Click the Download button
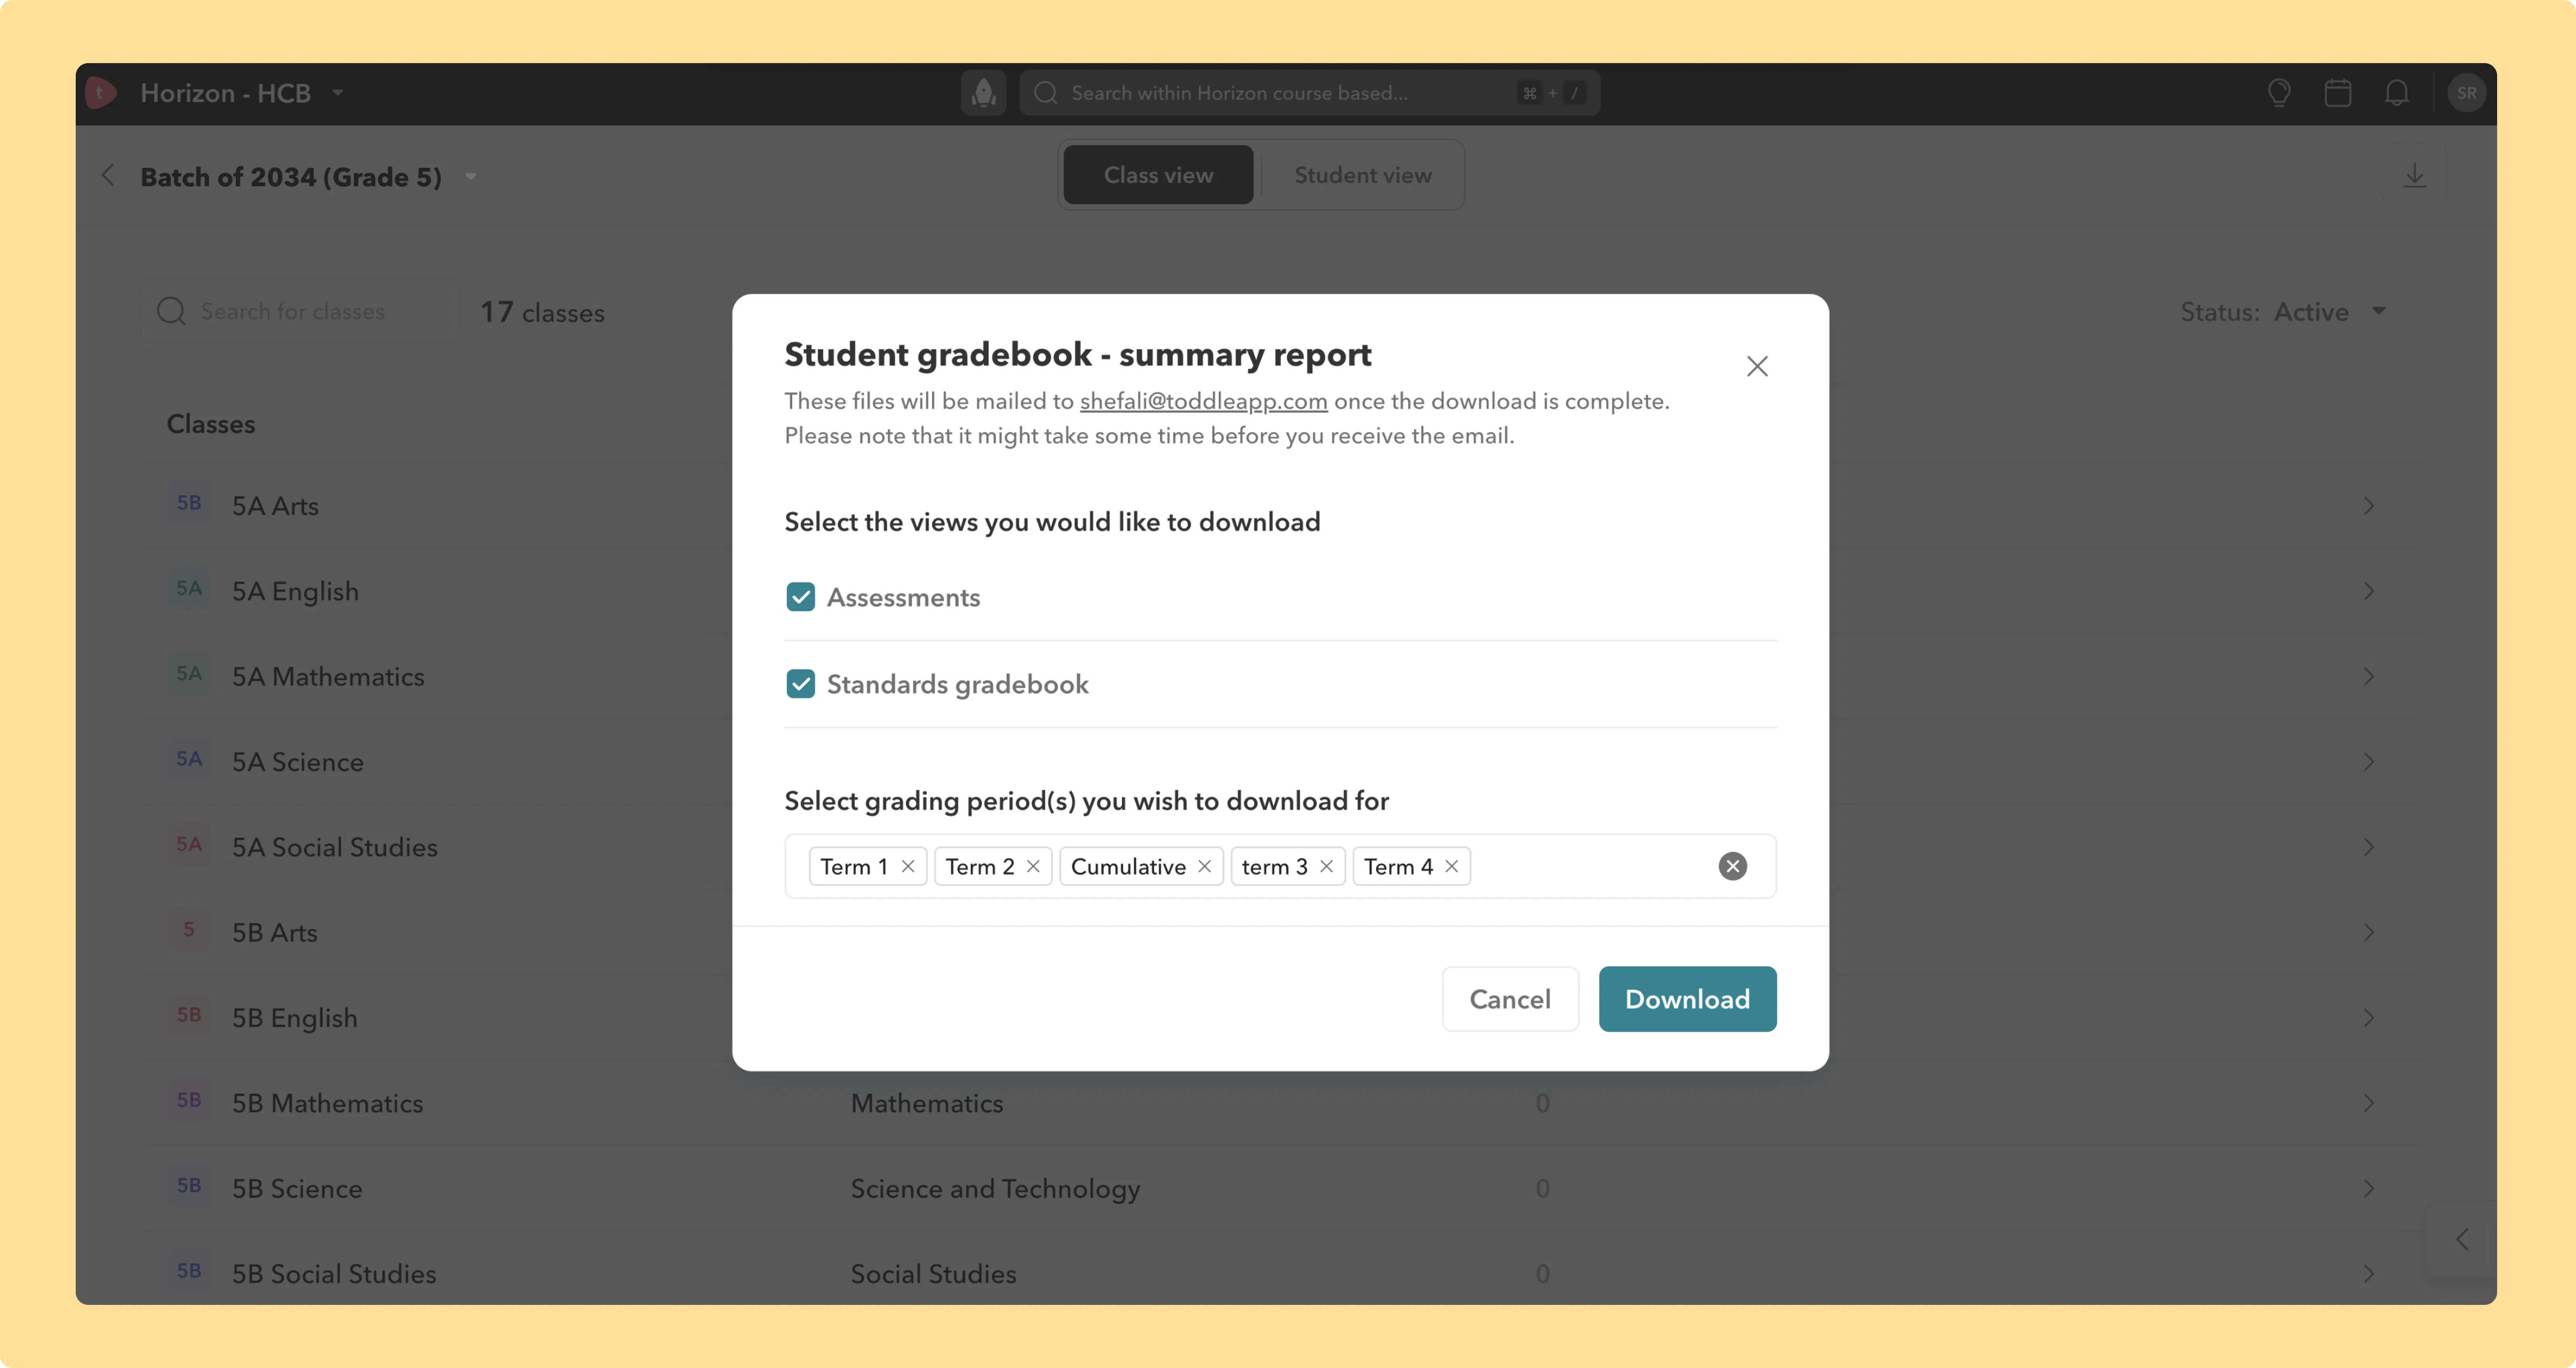 pos(1687,999)
